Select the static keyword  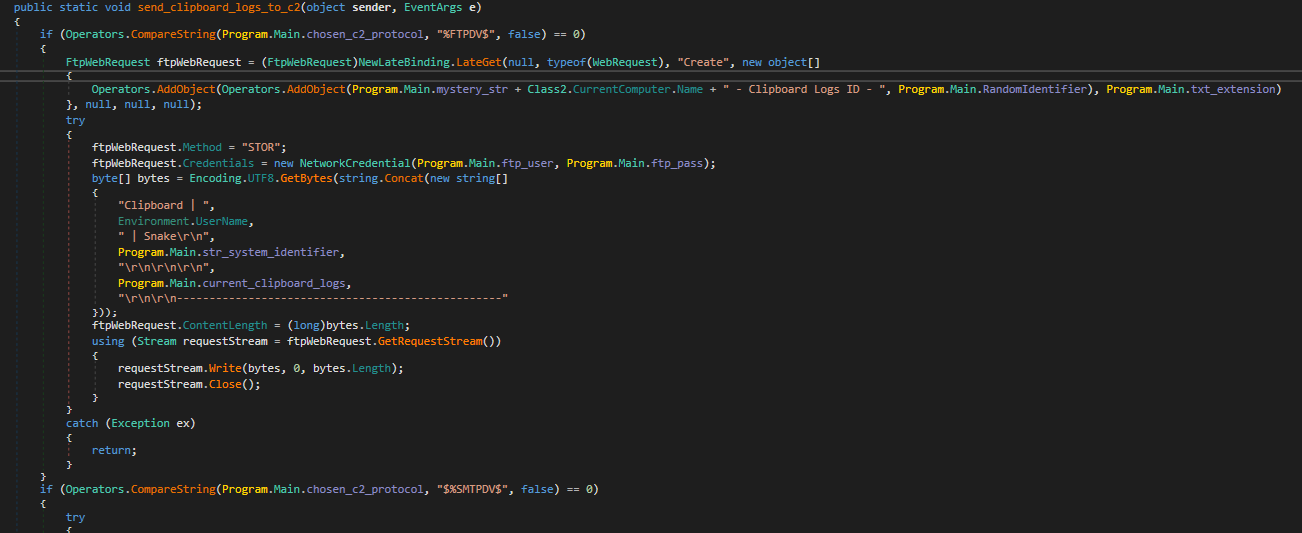click(x=79, y=6)
